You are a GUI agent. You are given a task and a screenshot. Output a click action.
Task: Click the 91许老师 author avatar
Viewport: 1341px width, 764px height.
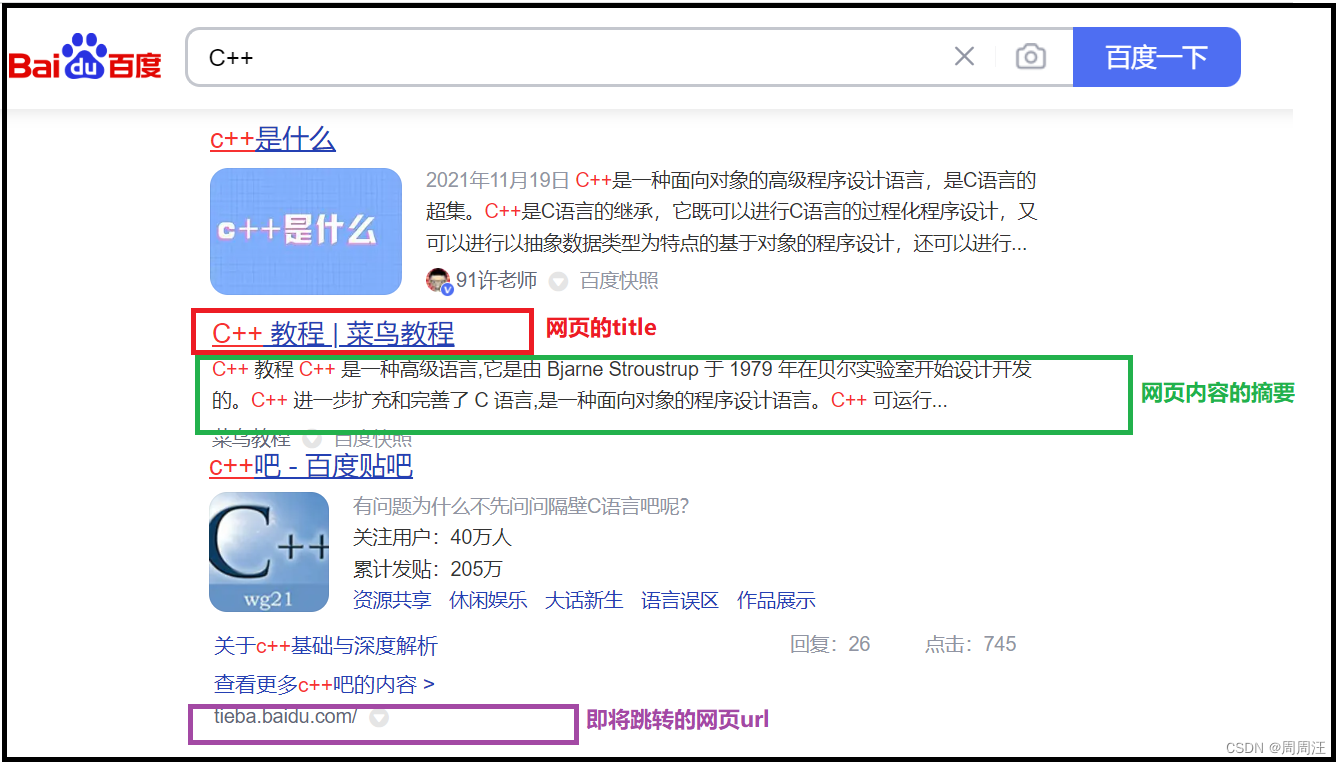[x=439, y=281]
